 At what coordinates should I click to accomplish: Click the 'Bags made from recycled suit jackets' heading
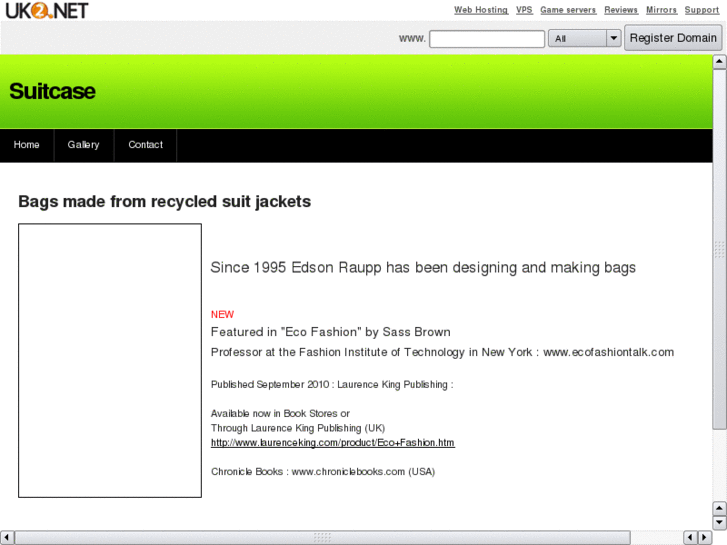(x=165, y=202)
